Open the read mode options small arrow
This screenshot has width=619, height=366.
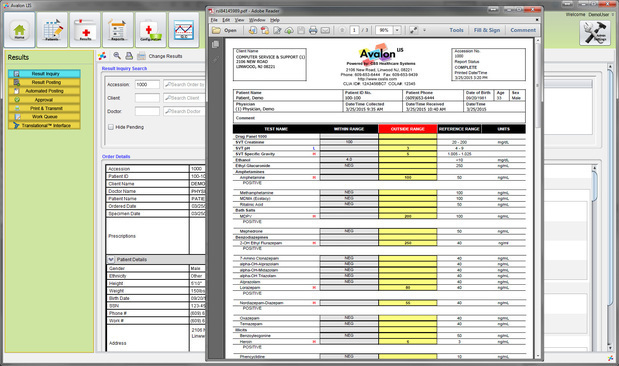coord(424,30)
